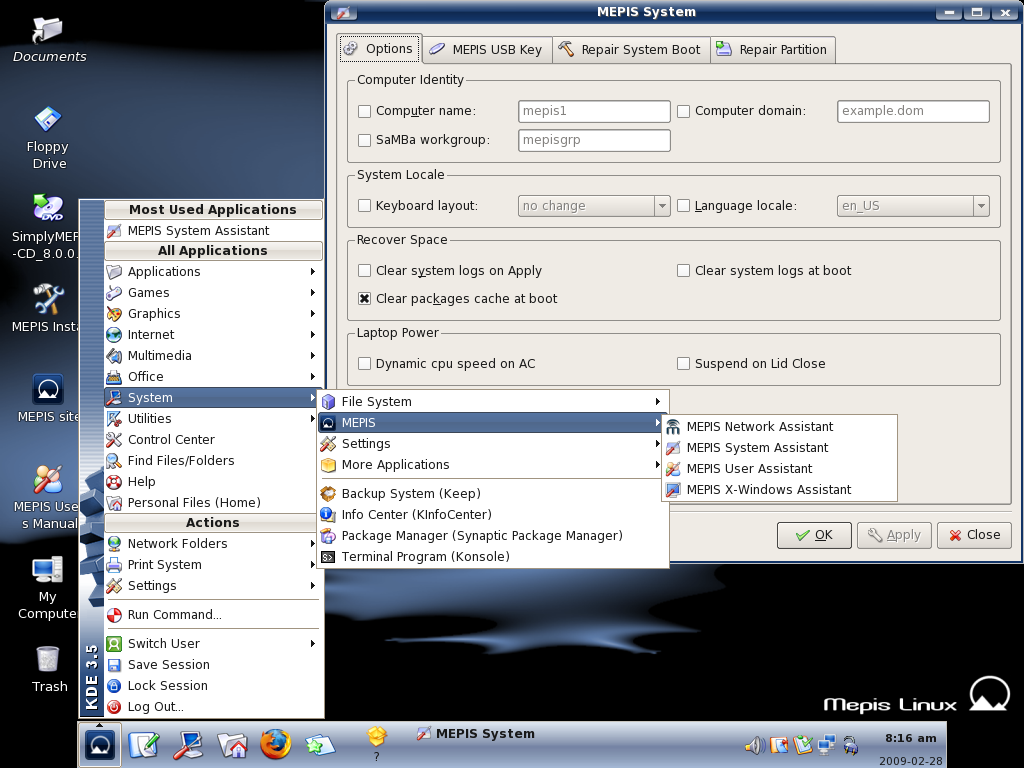Open the Language locale en_US dropdown
This screenshot has height=768, width=1024.
coord(913,206)
